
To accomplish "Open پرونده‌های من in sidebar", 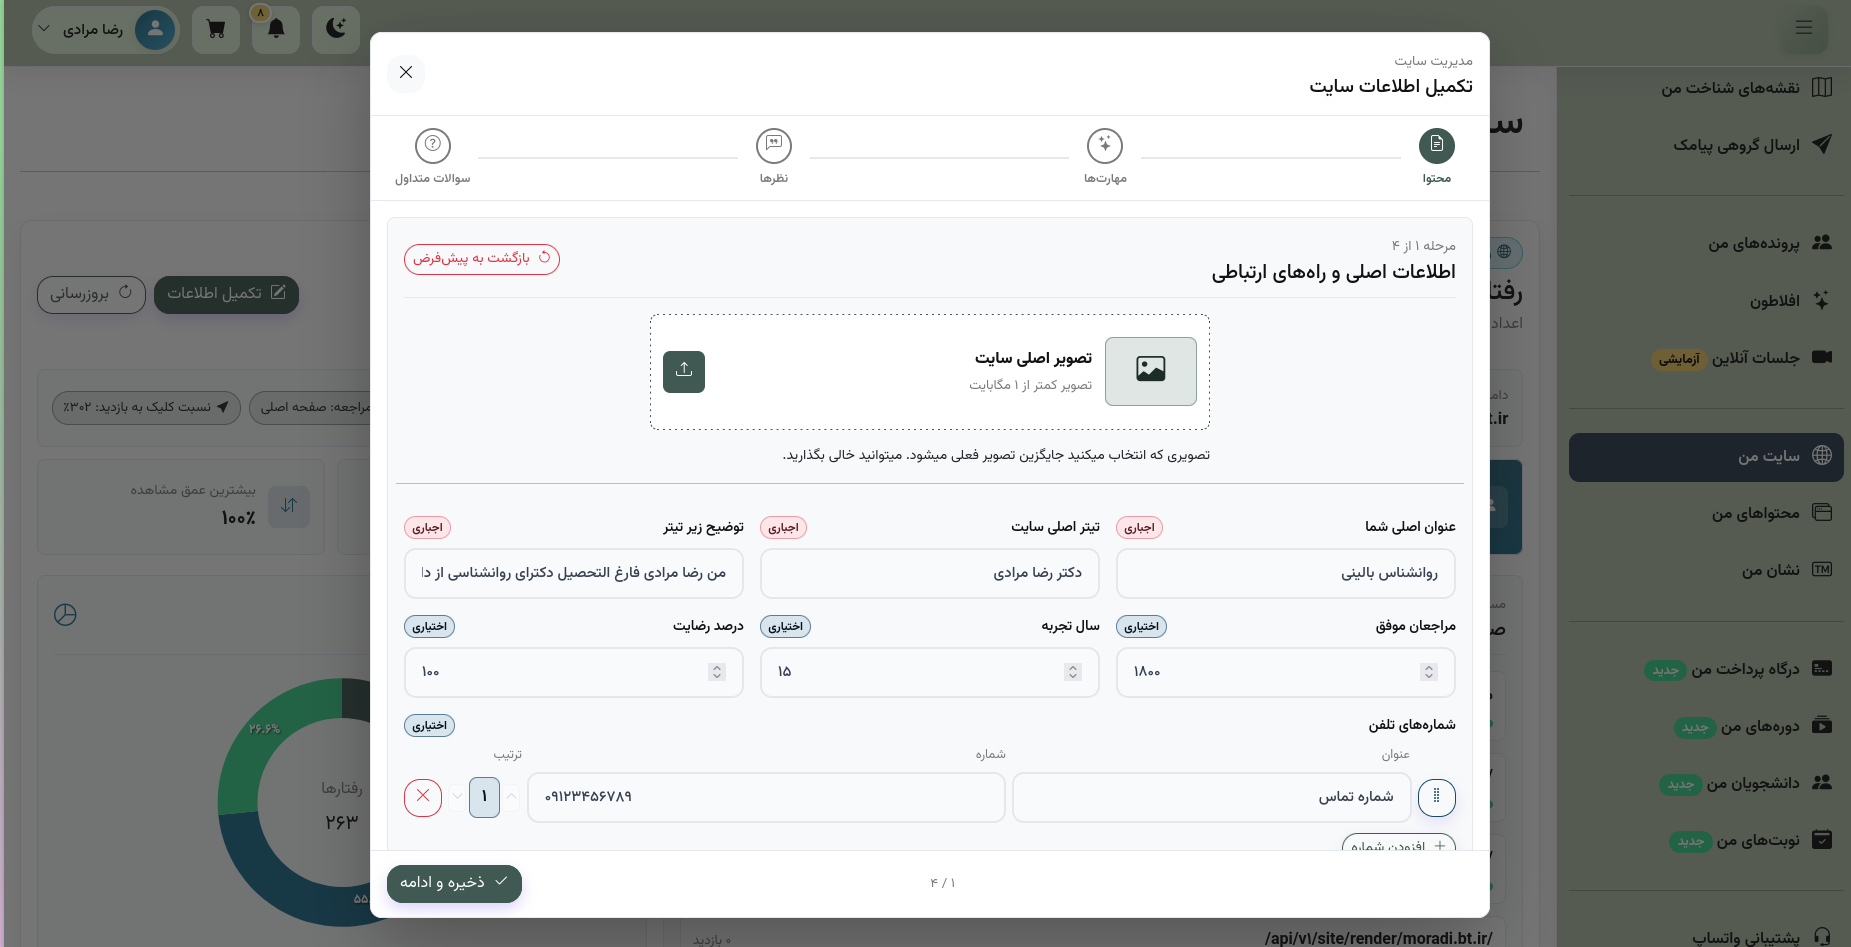I will 1706,243.
